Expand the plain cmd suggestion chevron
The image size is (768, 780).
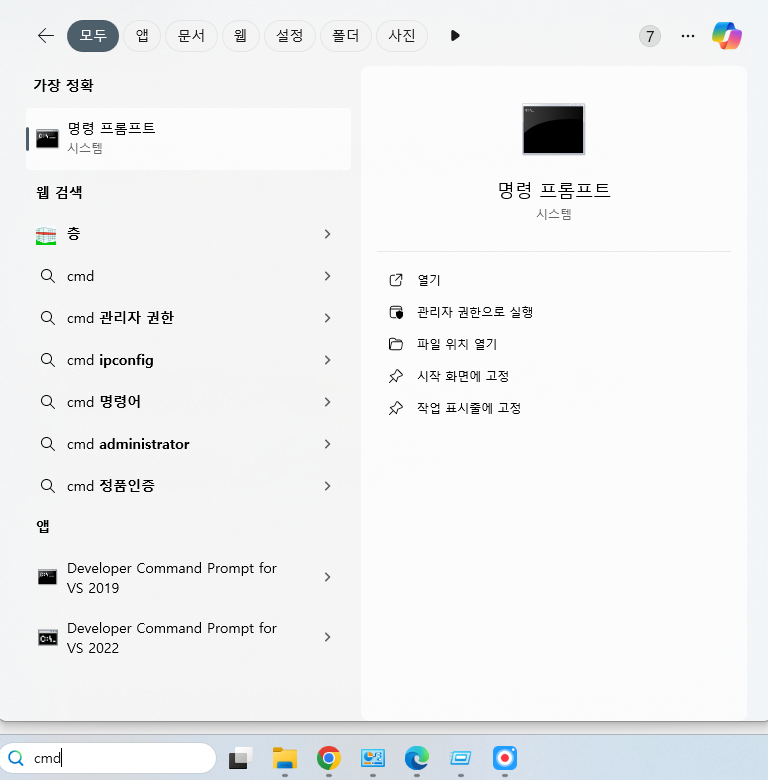pyautogui.click(x=327, y=276)
